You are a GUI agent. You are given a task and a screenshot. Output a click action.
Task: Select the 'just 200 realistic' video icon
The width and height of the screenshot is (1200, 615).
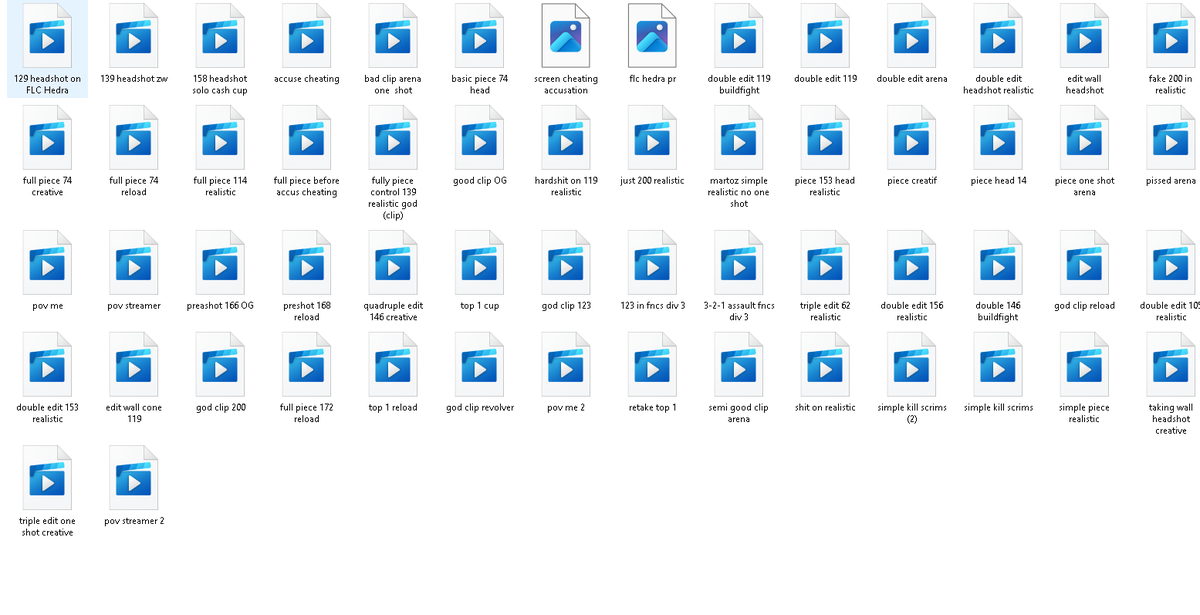(652, 139)
